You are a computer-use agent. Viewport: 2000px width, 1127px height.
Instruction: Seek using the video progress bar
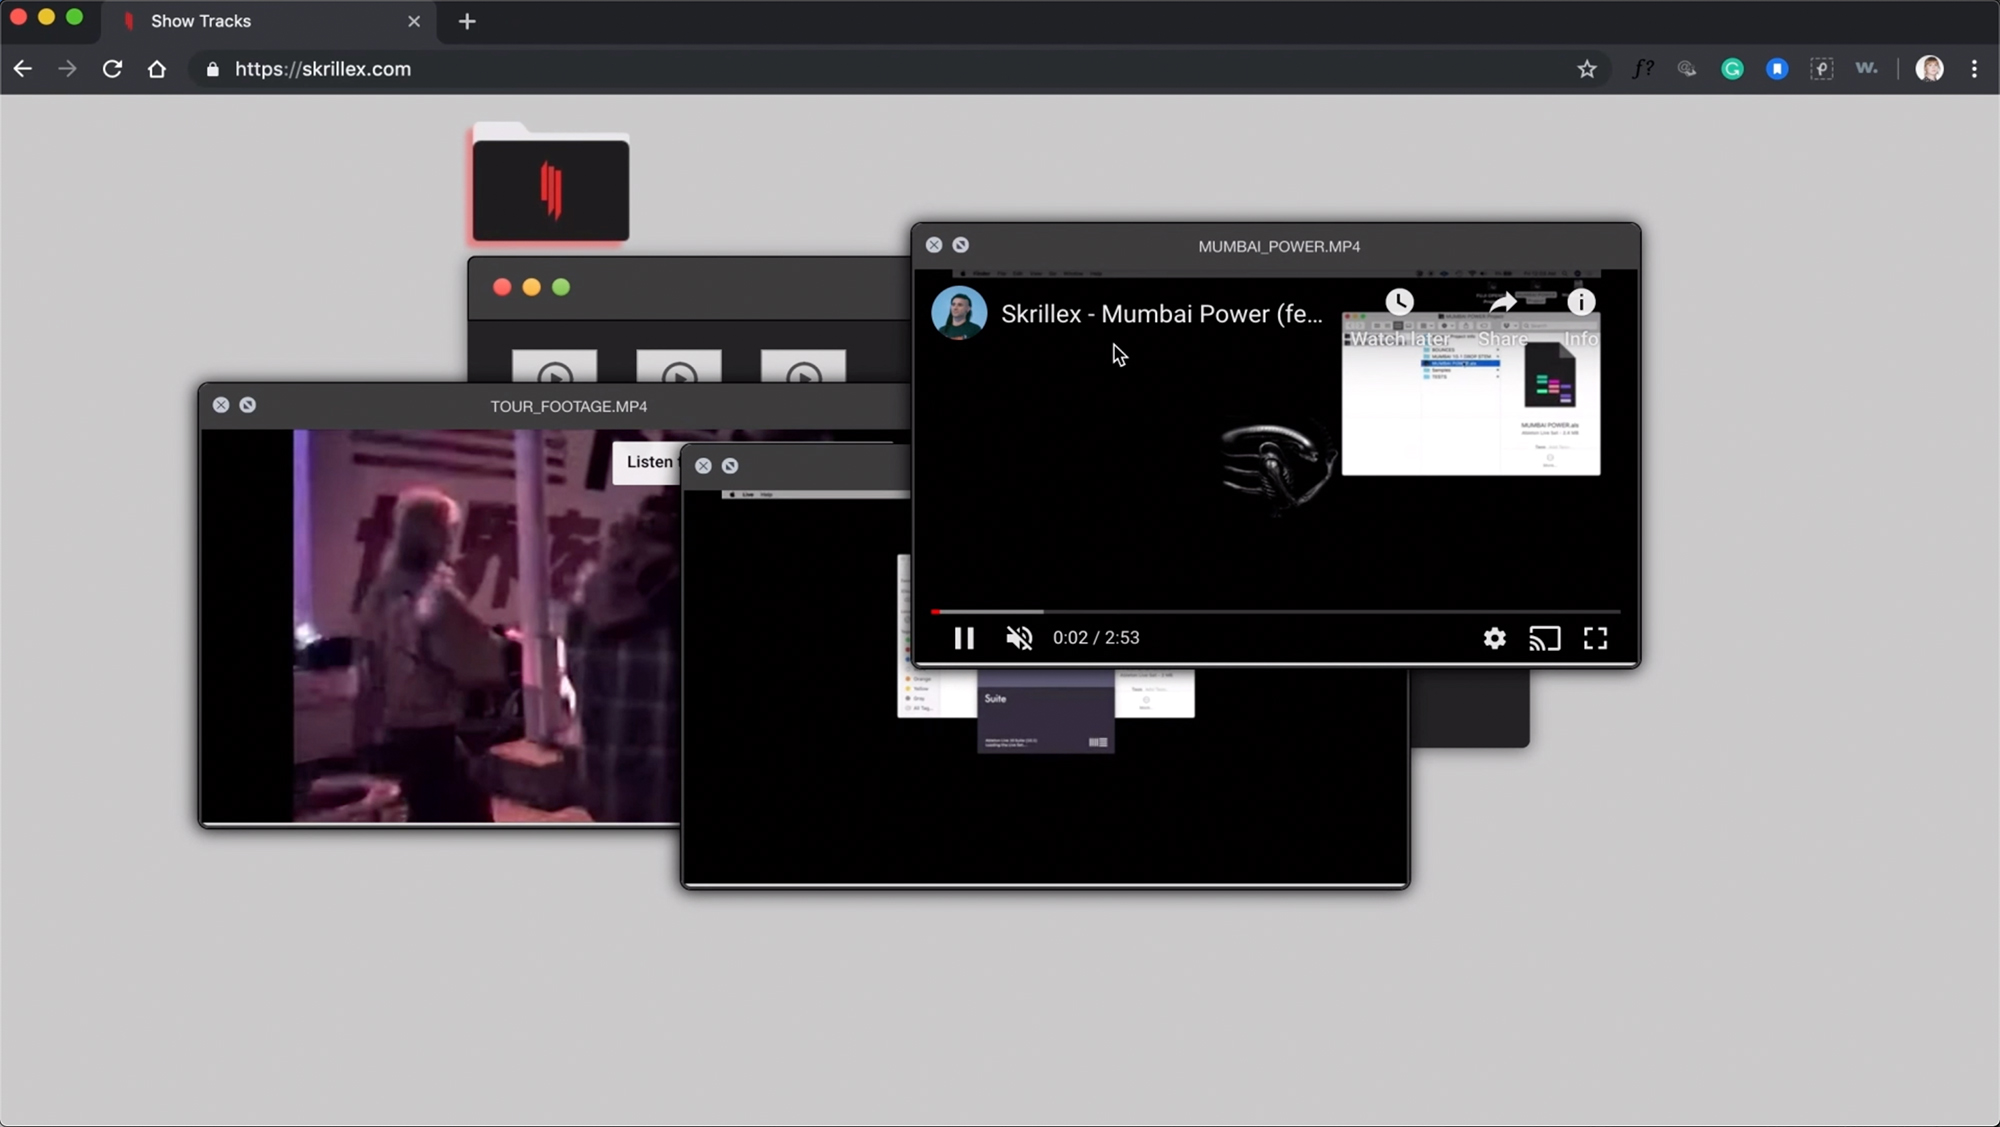click(1275, 611)
